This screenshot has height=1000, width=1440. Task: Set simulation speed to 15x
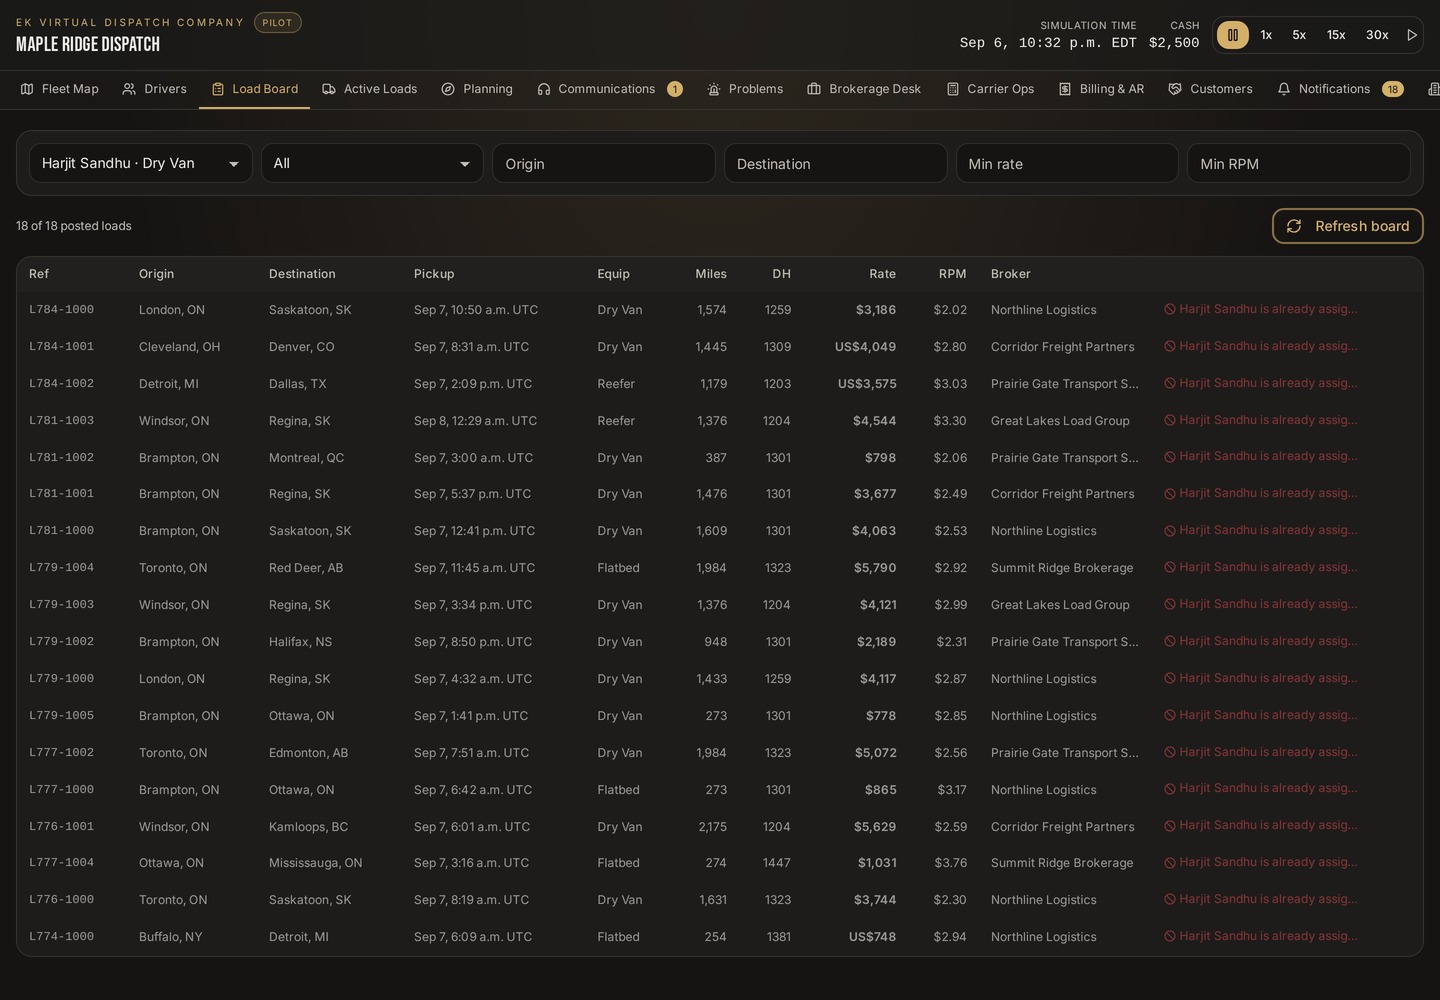1336,35
